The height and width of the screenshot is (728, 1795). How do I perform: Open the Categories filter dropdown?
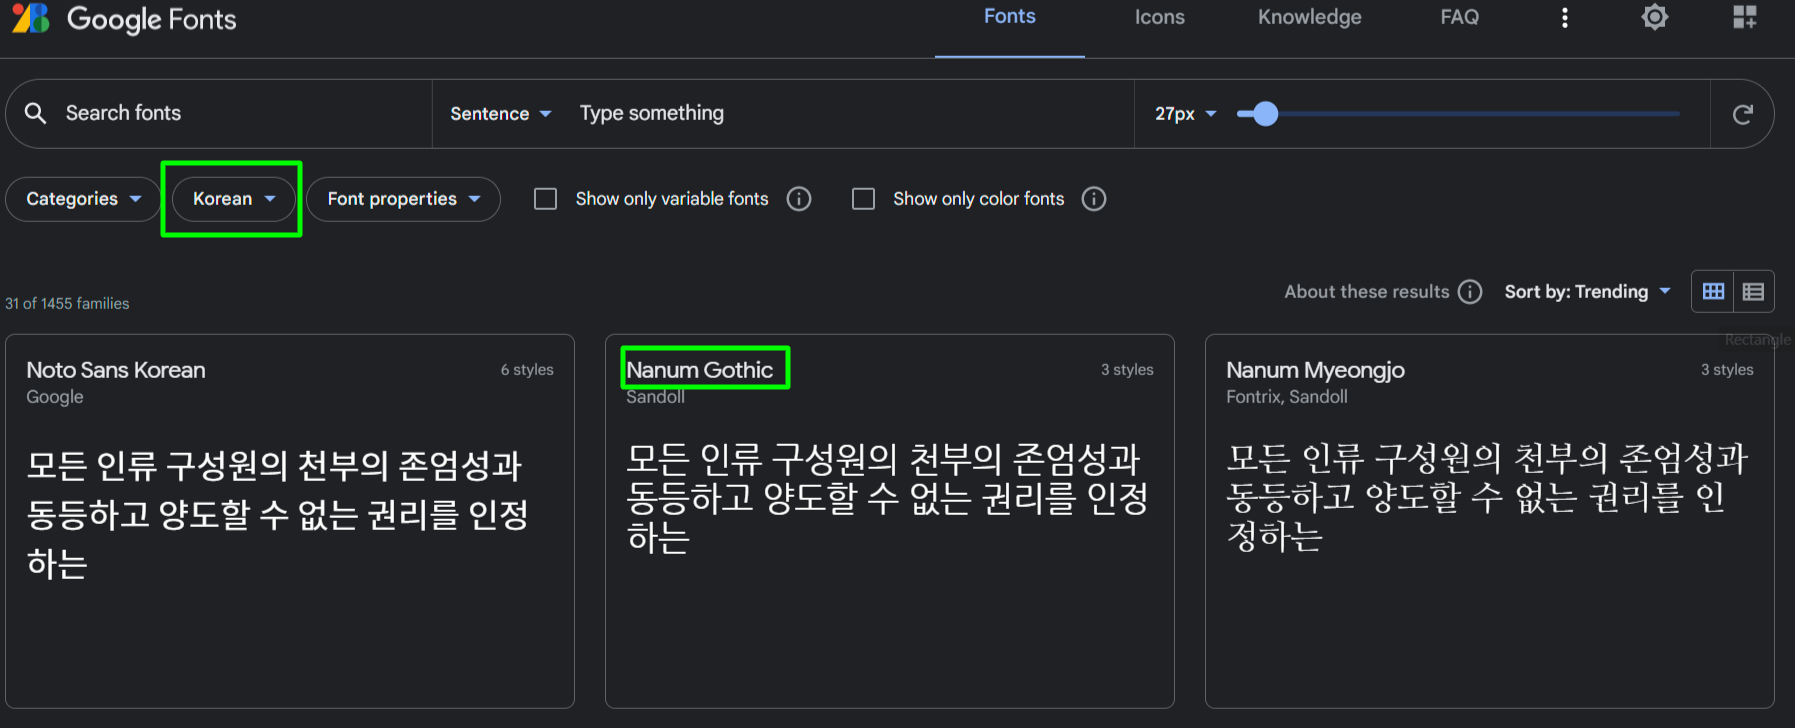[83, 199]
